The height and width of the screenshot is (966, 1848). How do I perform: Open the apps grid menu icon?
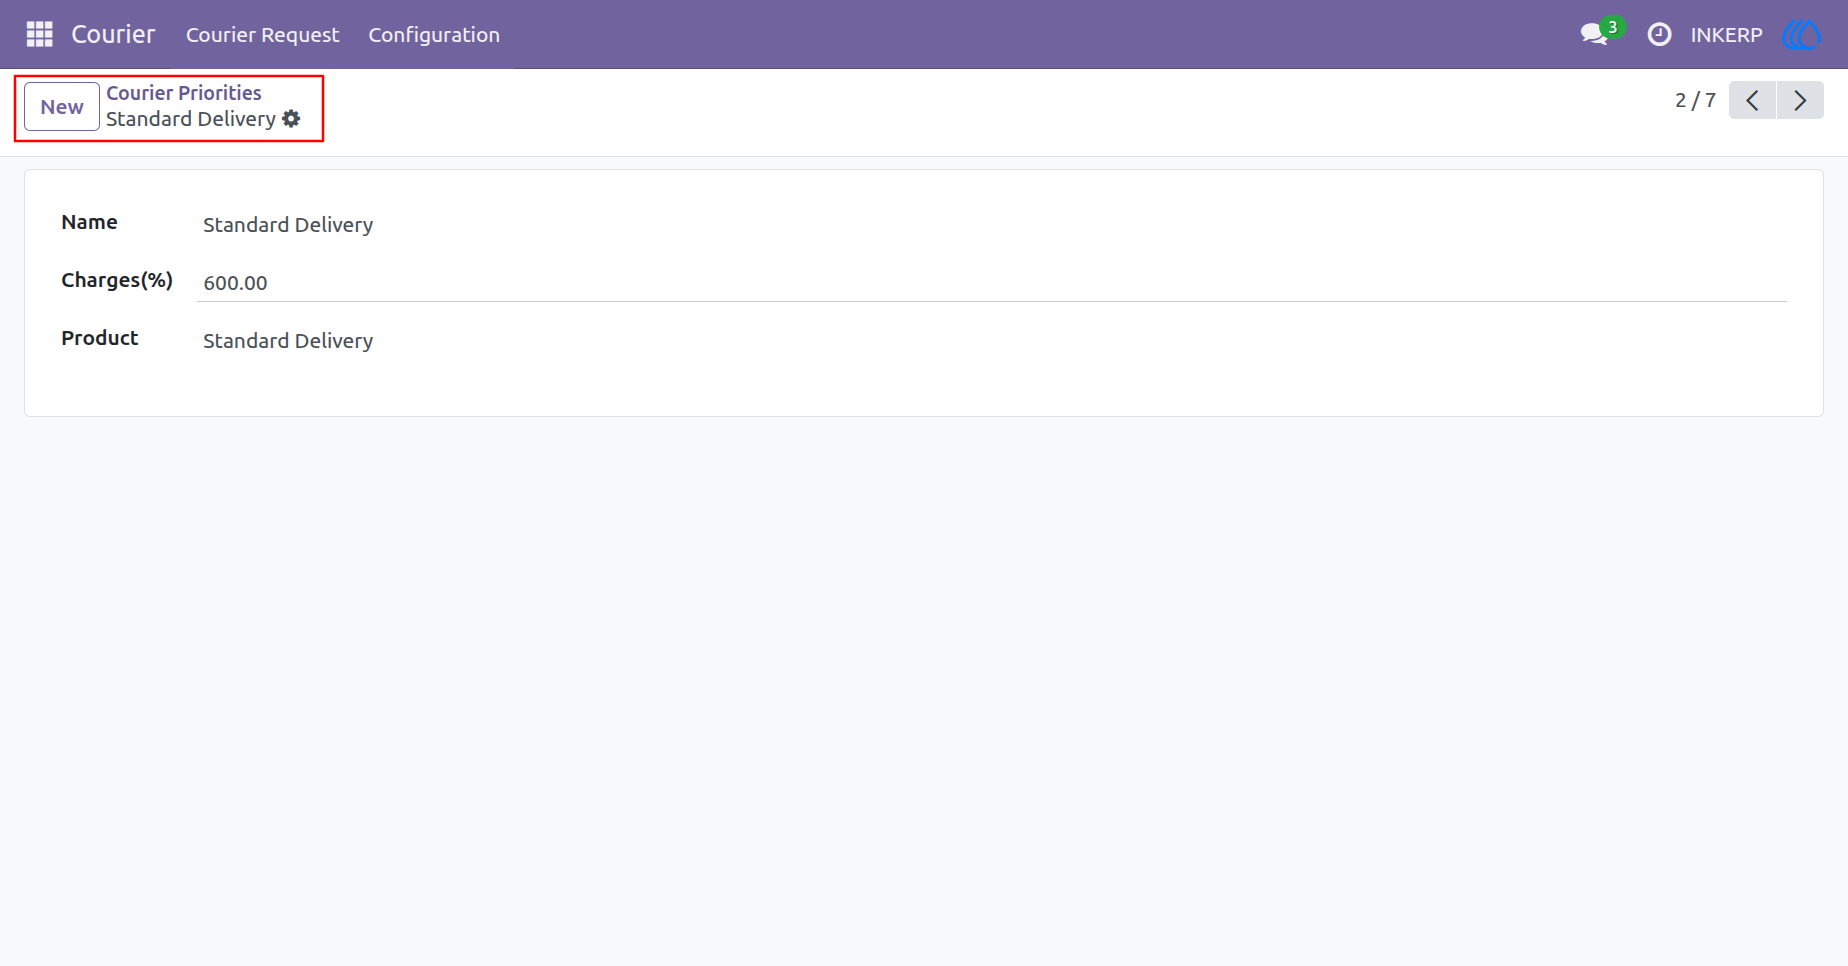click(39, 34)
